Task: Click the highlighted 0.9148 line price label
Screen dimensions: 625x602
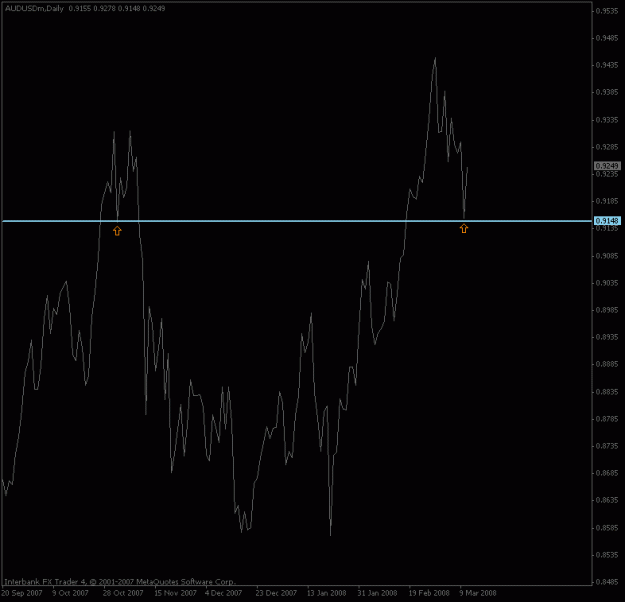Action: coord(607,221)
